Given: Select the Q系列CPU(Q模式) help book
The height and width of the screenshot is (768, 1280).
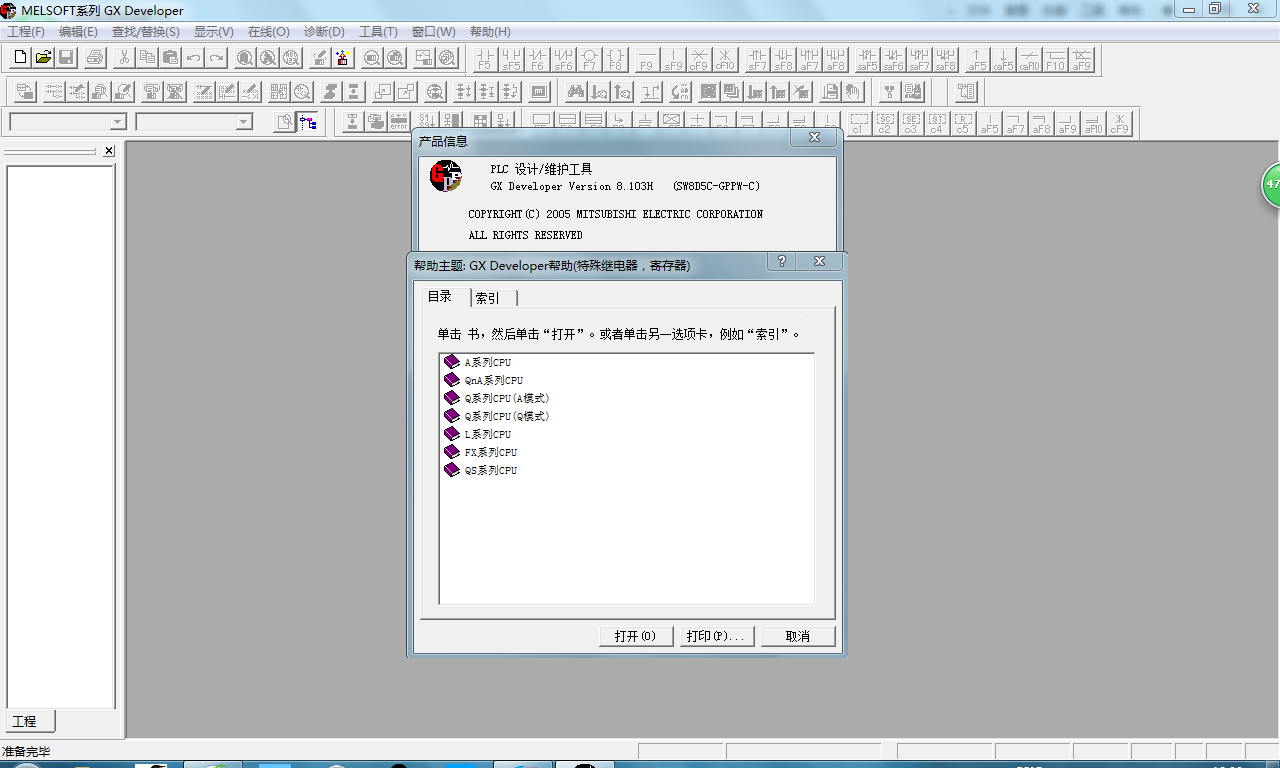Looking at the screenshot, I should tap(506, 416).
